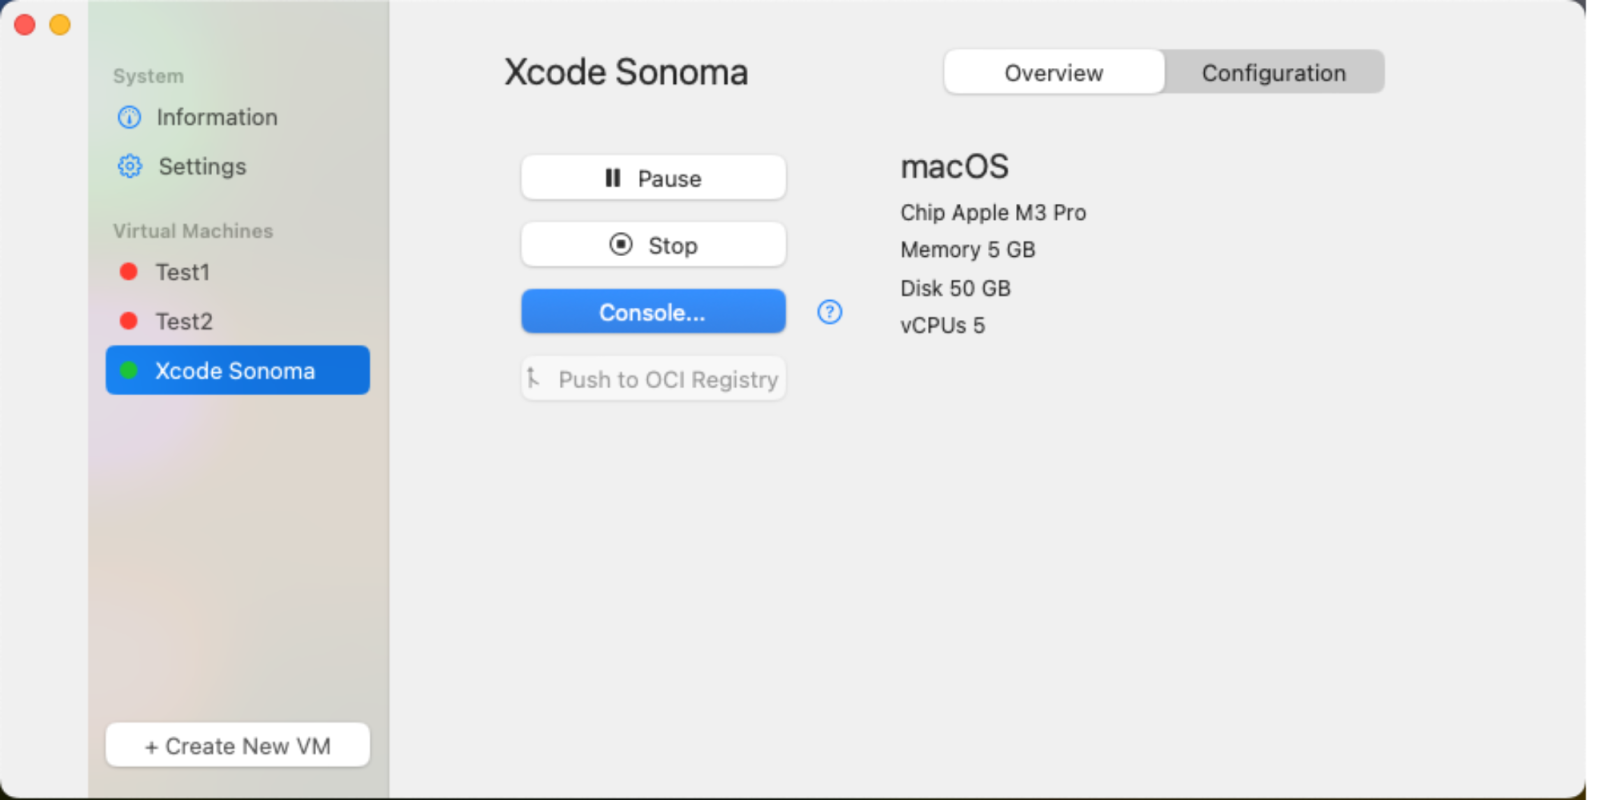The width and height of the screenshot is (1600, 800).
Task: Open the Information section
Action: [217, 118]
